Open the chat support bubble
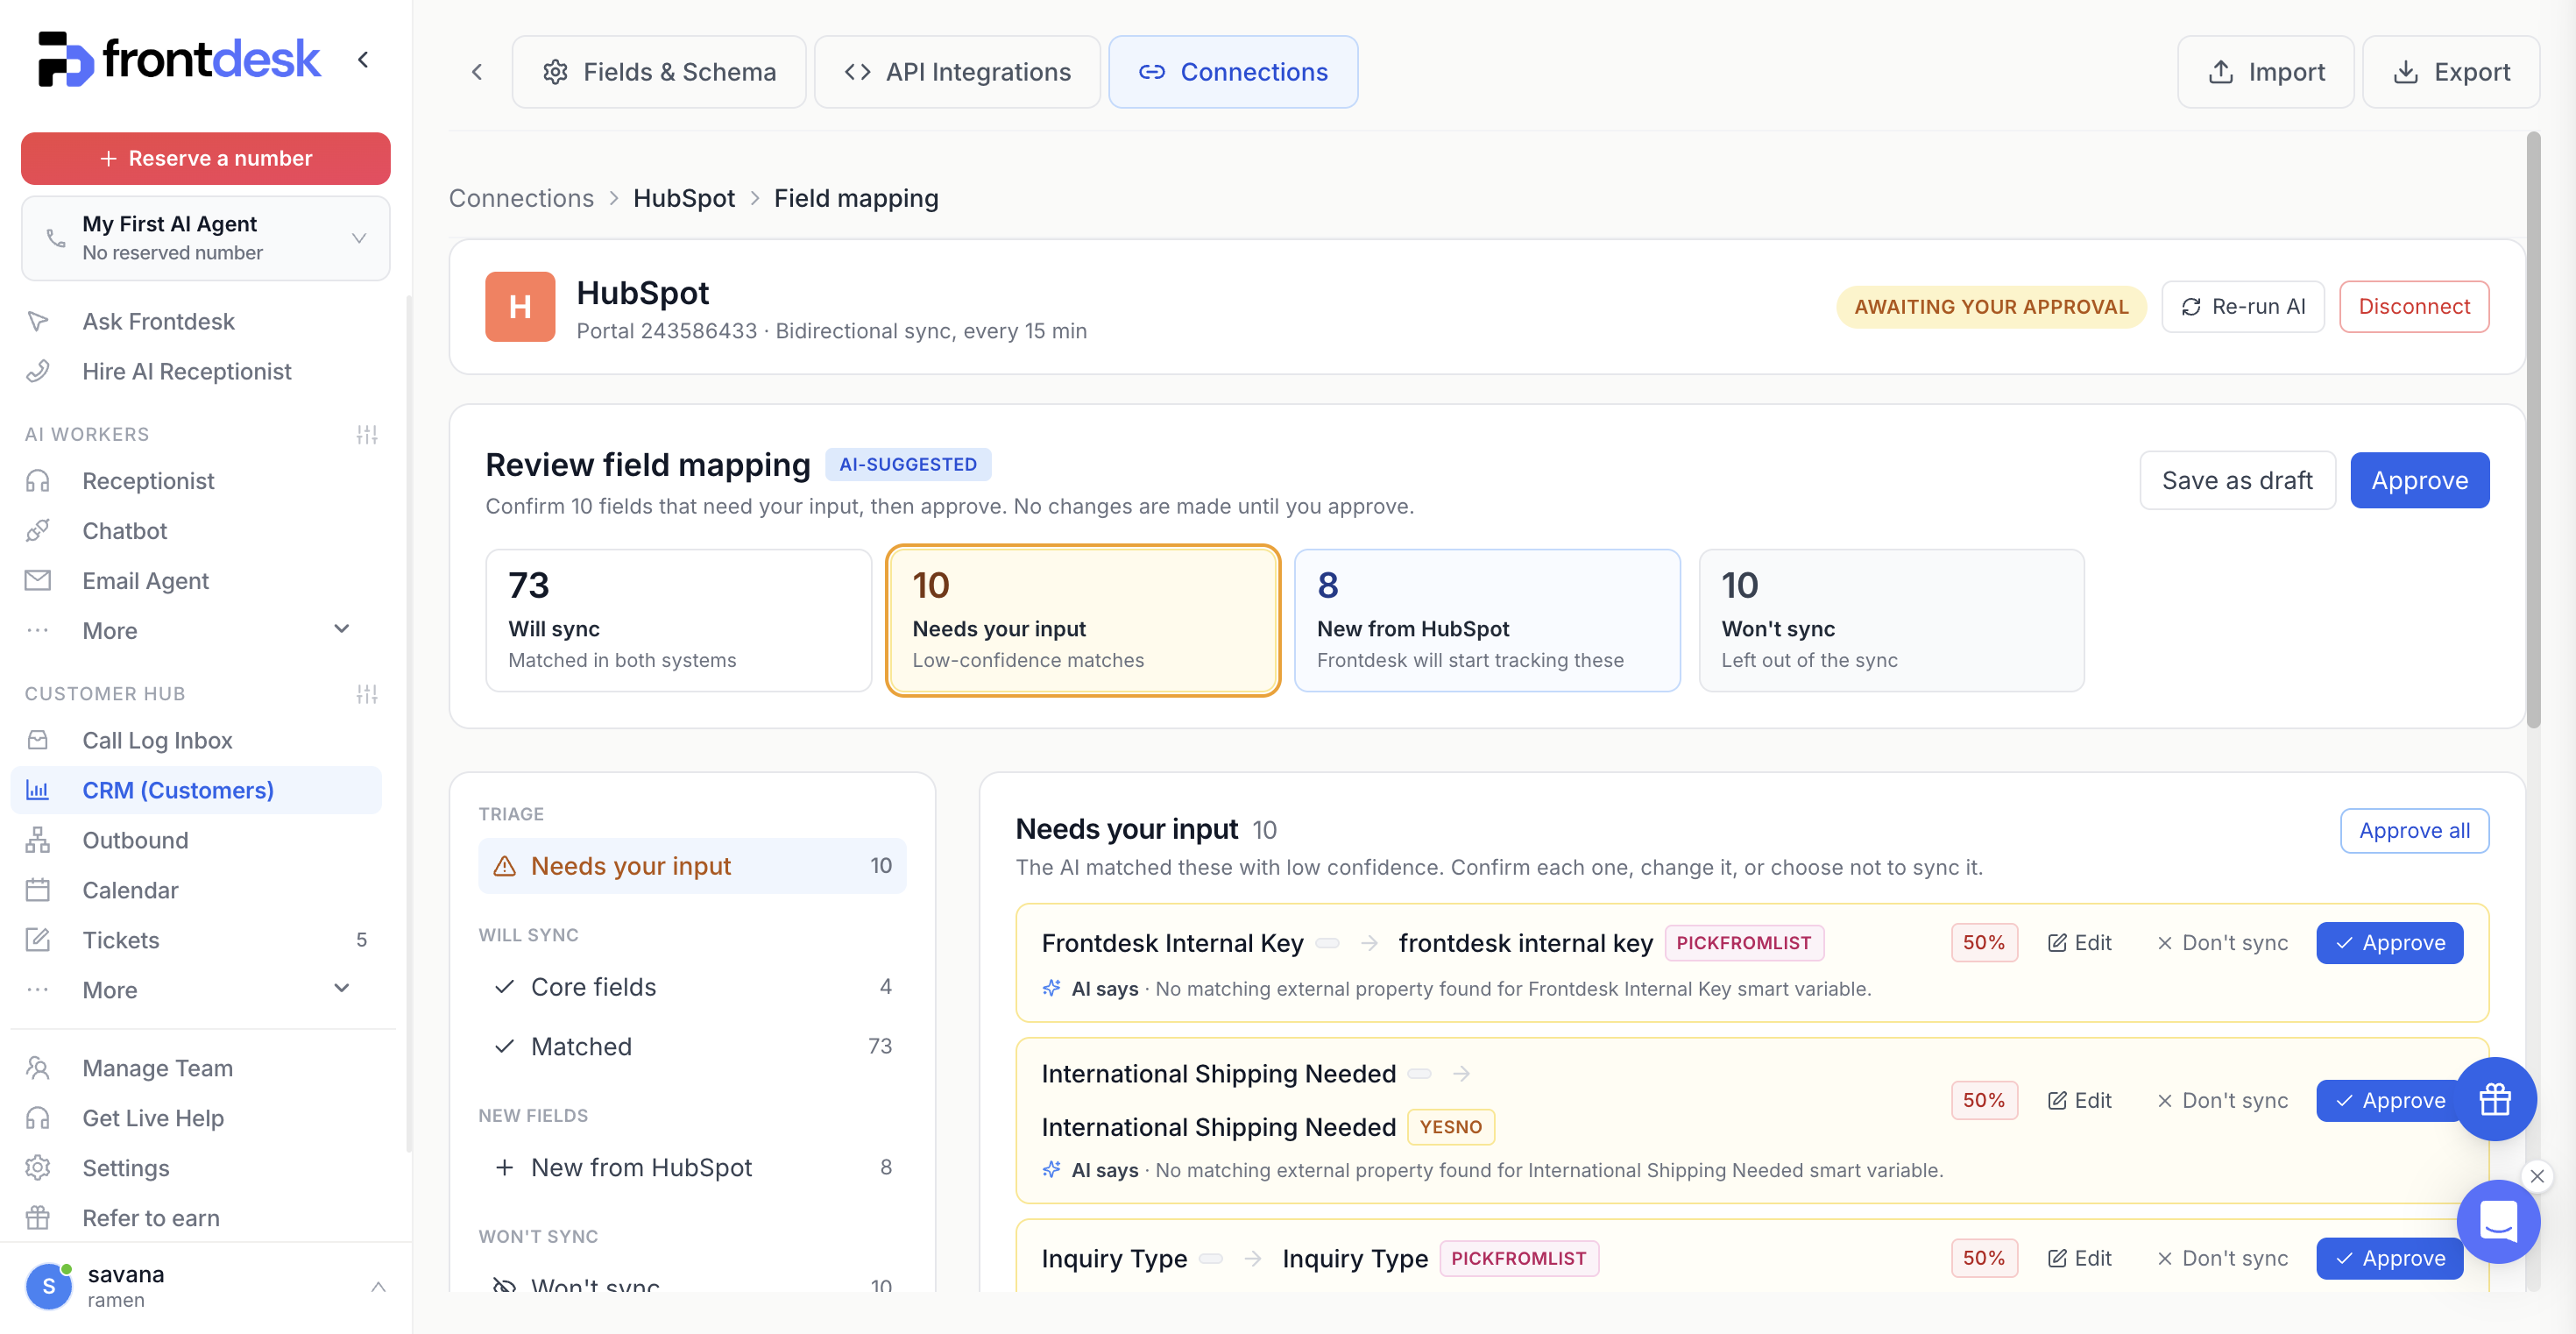The width and height of the screenshot is (2576, 1334). point(2498,1221)
